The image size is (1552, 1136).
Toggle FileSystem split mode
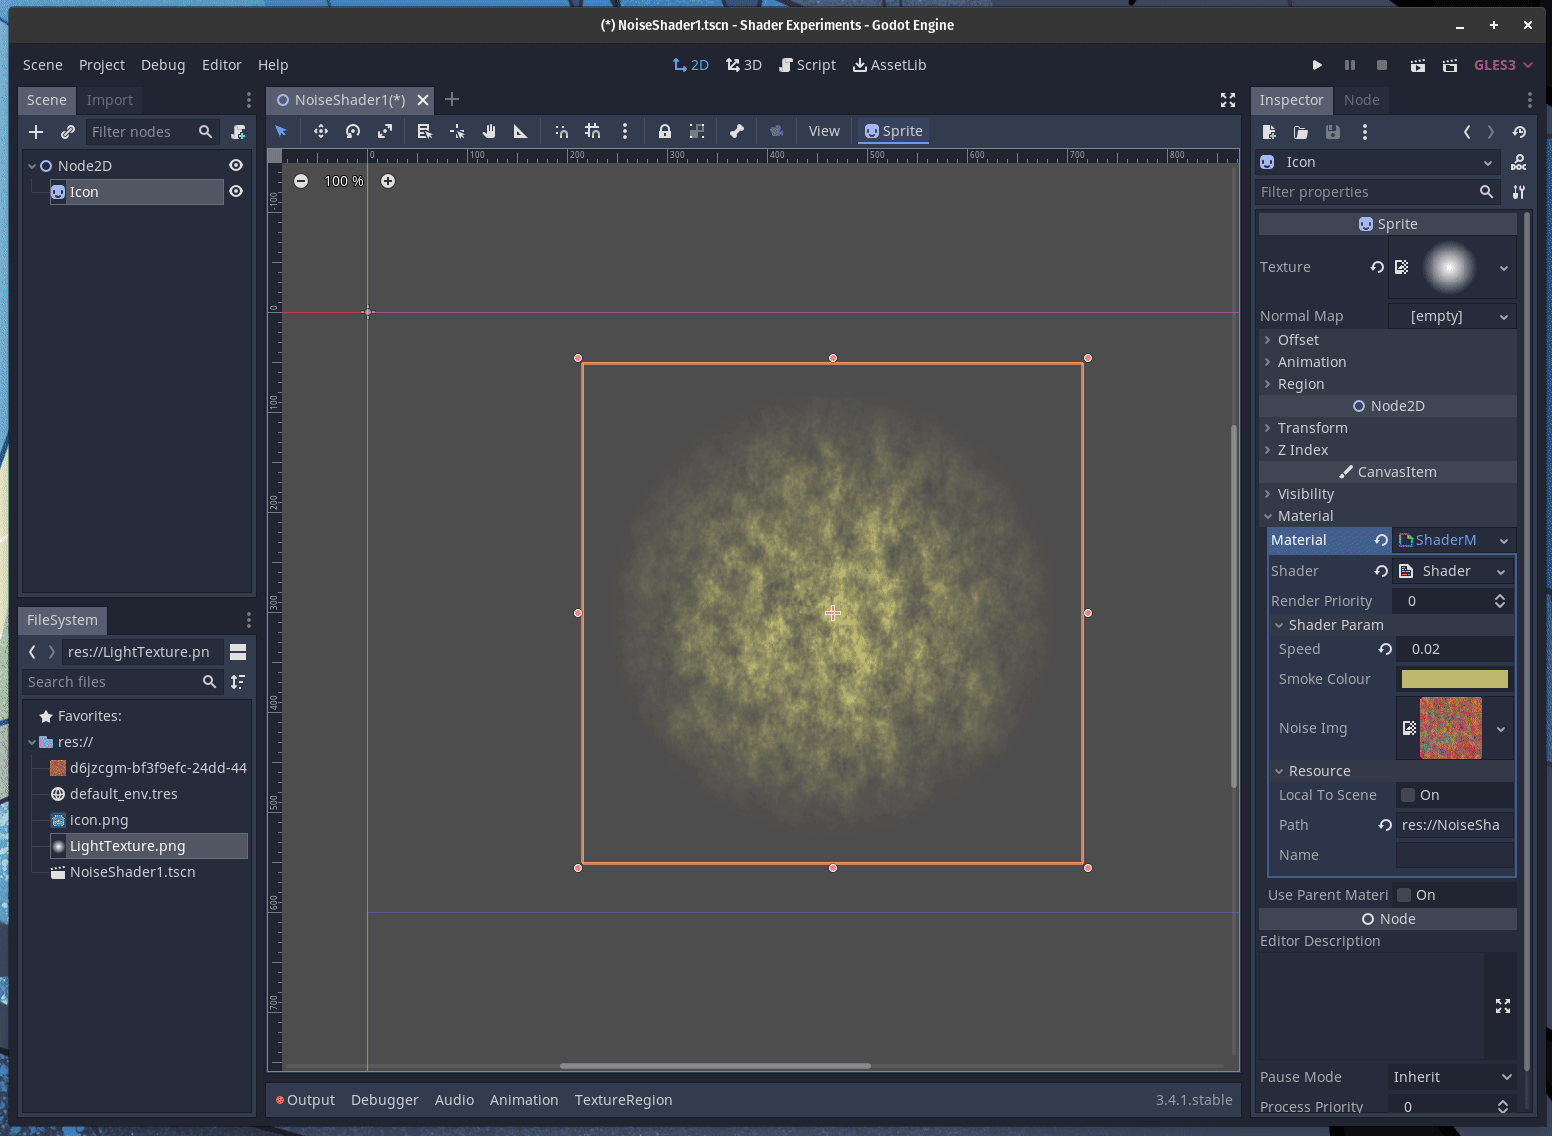(x=238, y=652)
